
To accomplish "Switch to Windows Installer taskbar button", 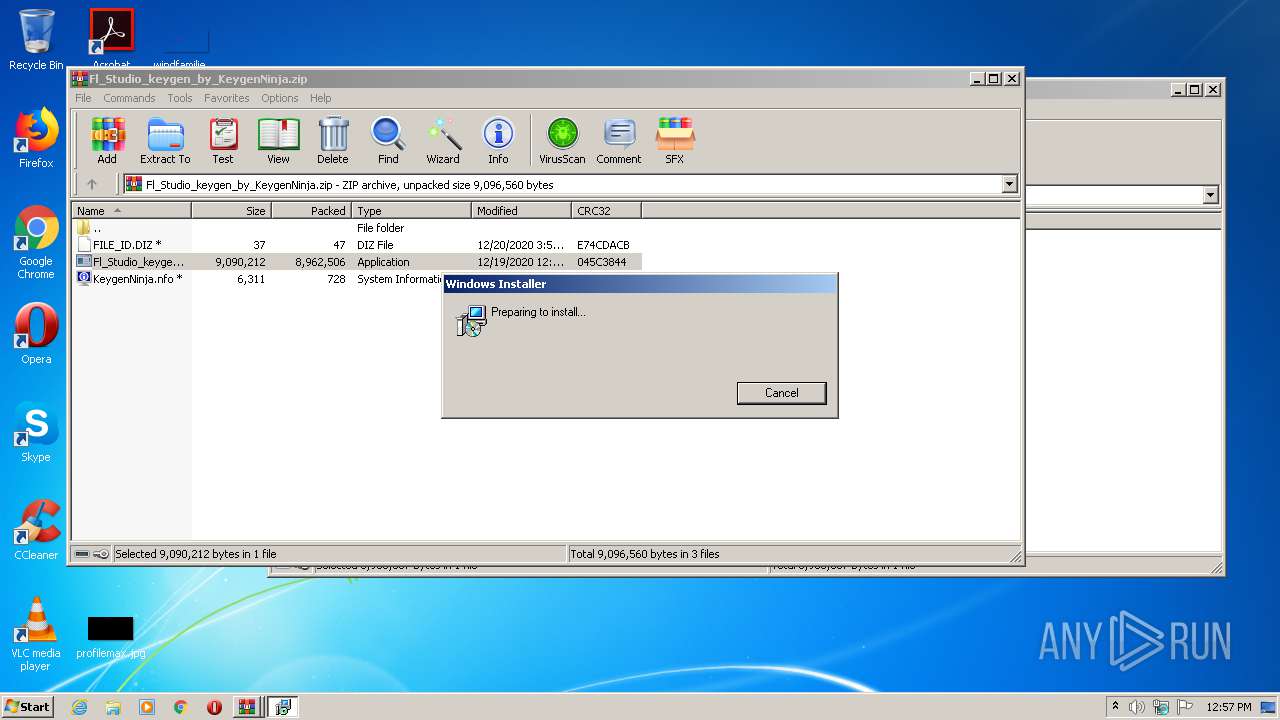I will [282, 707].
